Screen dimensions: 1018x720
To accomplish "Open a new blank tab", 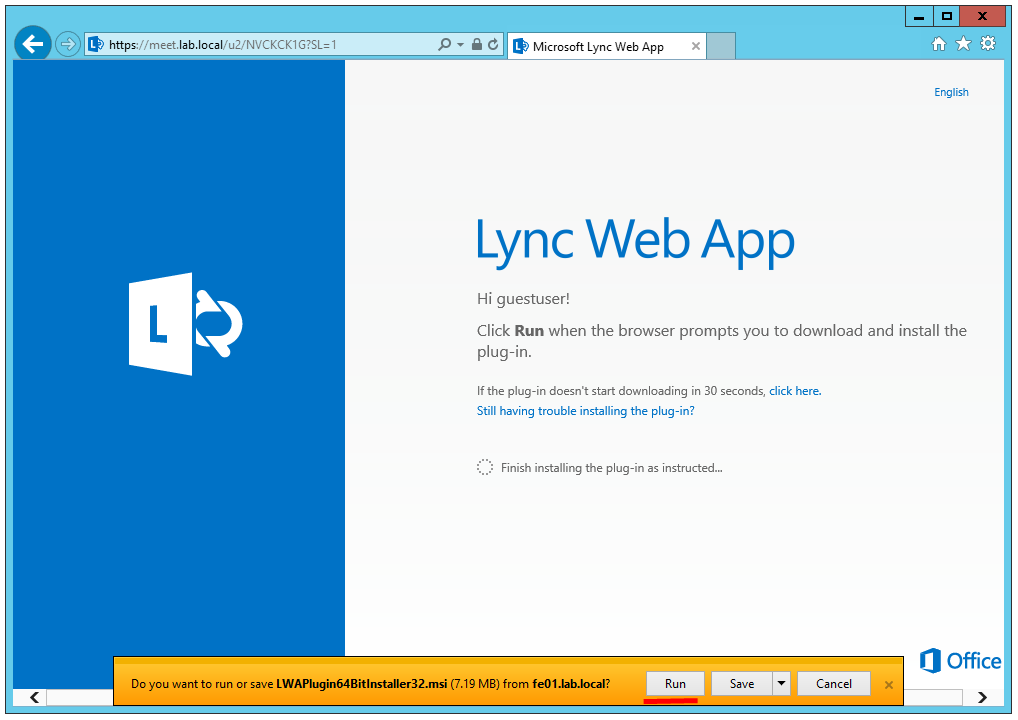I will tap(721, 46).
